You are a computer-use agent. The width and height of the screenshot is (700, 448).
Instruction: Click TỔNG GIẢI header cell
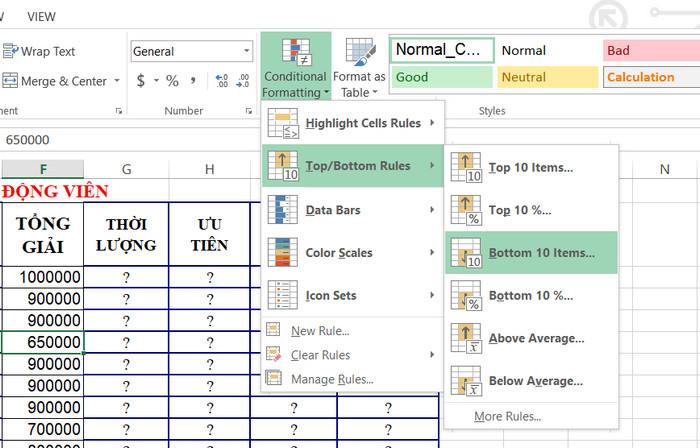[x=43, y=234]
